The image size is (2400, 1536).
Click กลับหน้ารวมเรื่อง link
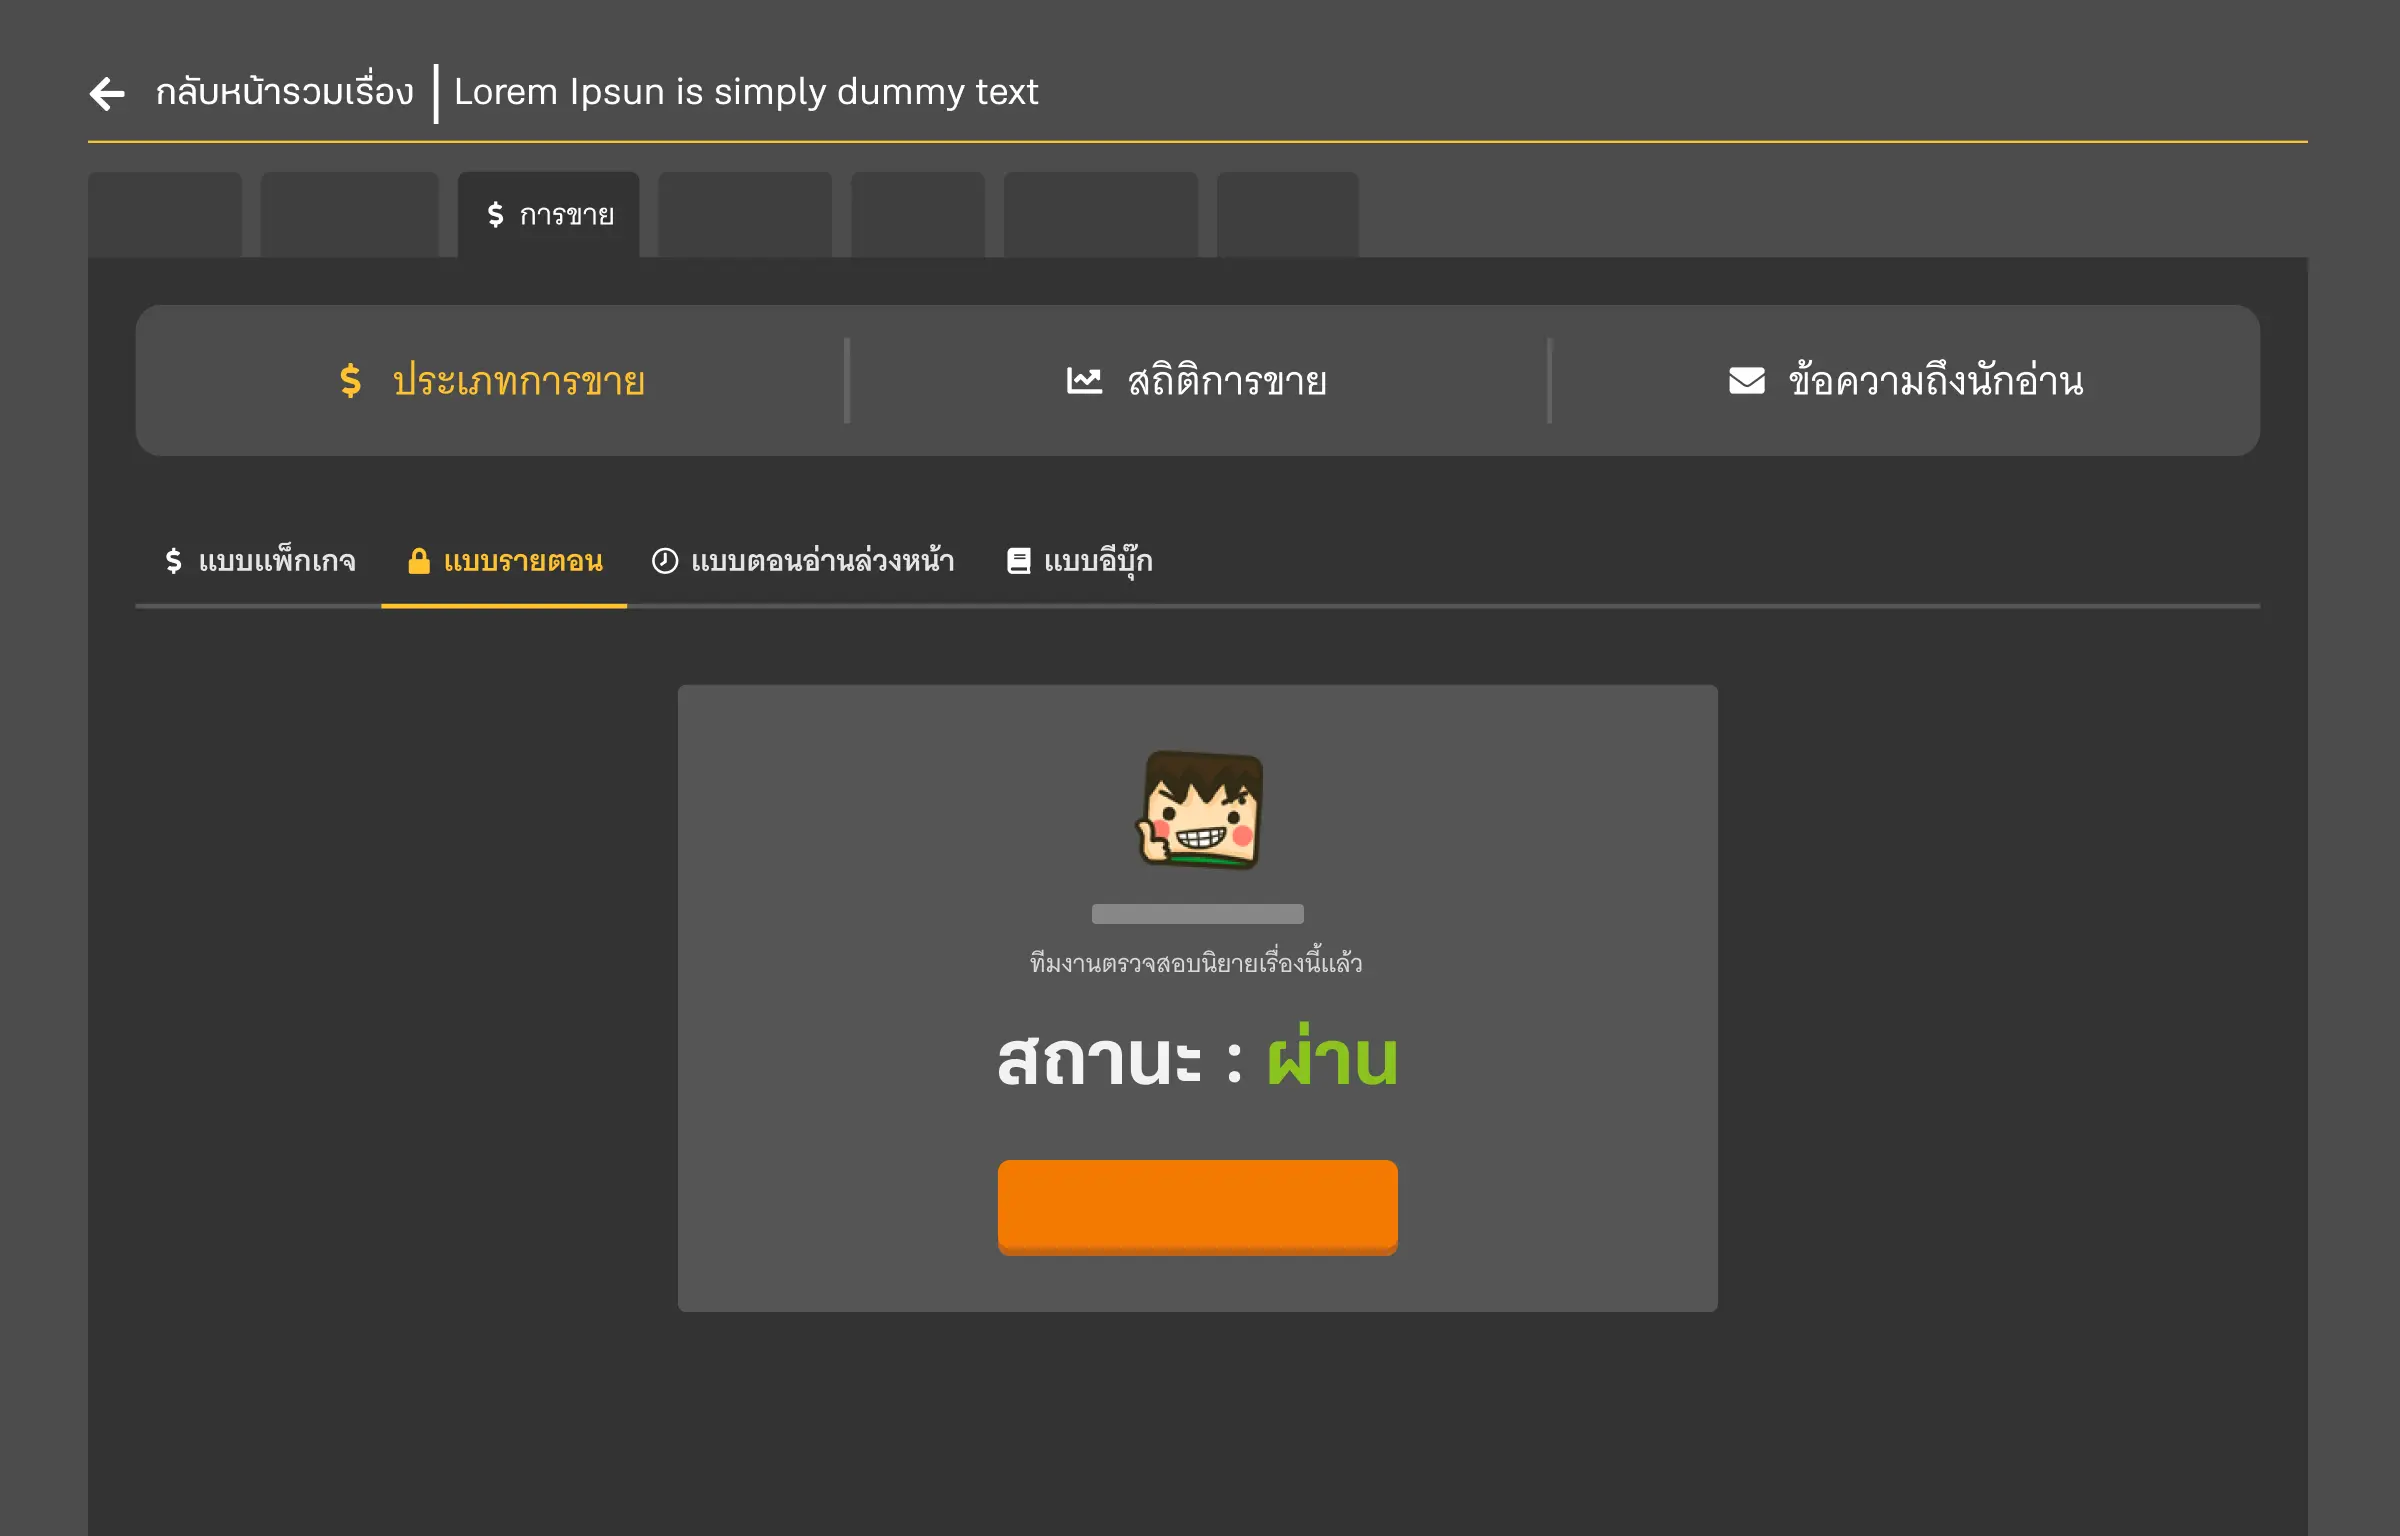pos(284,92)
